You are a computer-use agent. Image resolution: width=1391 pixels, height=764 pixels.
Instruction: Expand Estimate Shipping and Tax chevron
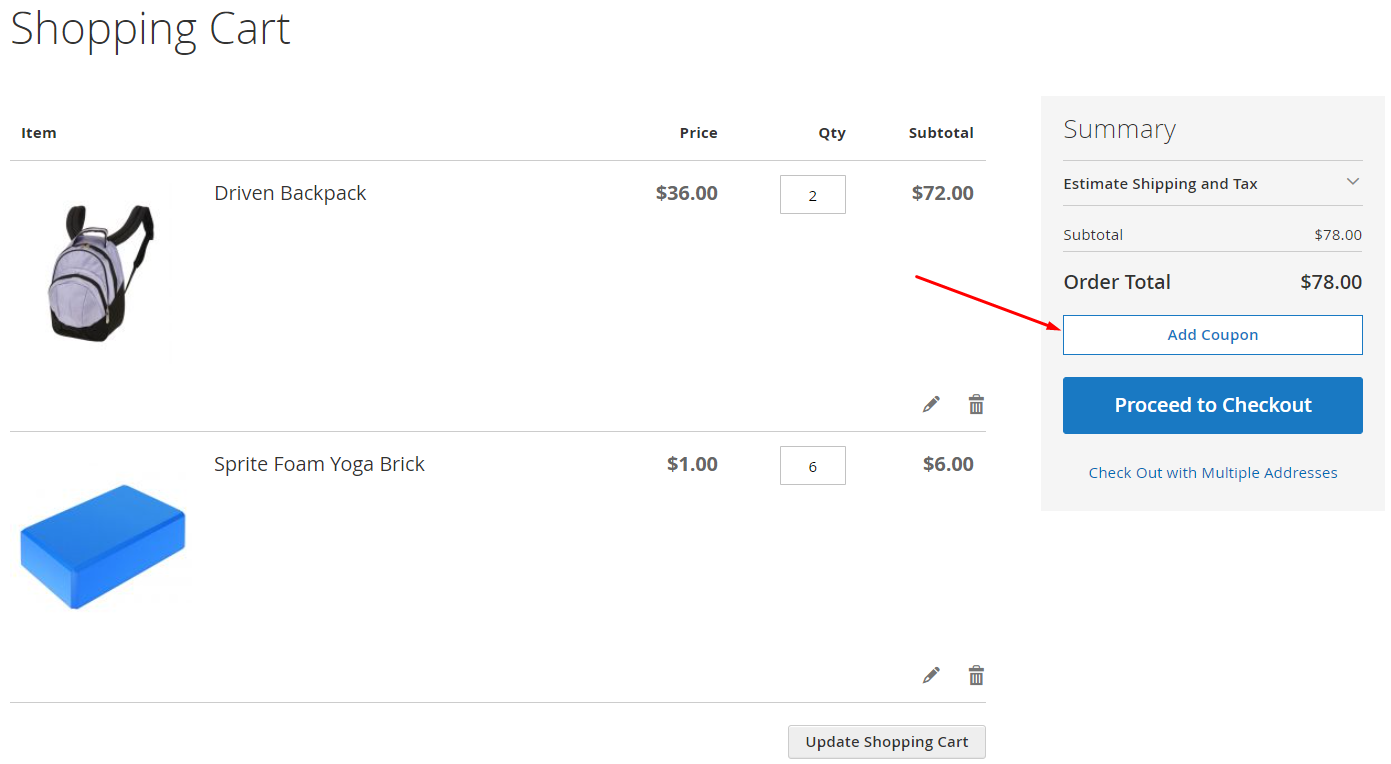[1353, 182]
